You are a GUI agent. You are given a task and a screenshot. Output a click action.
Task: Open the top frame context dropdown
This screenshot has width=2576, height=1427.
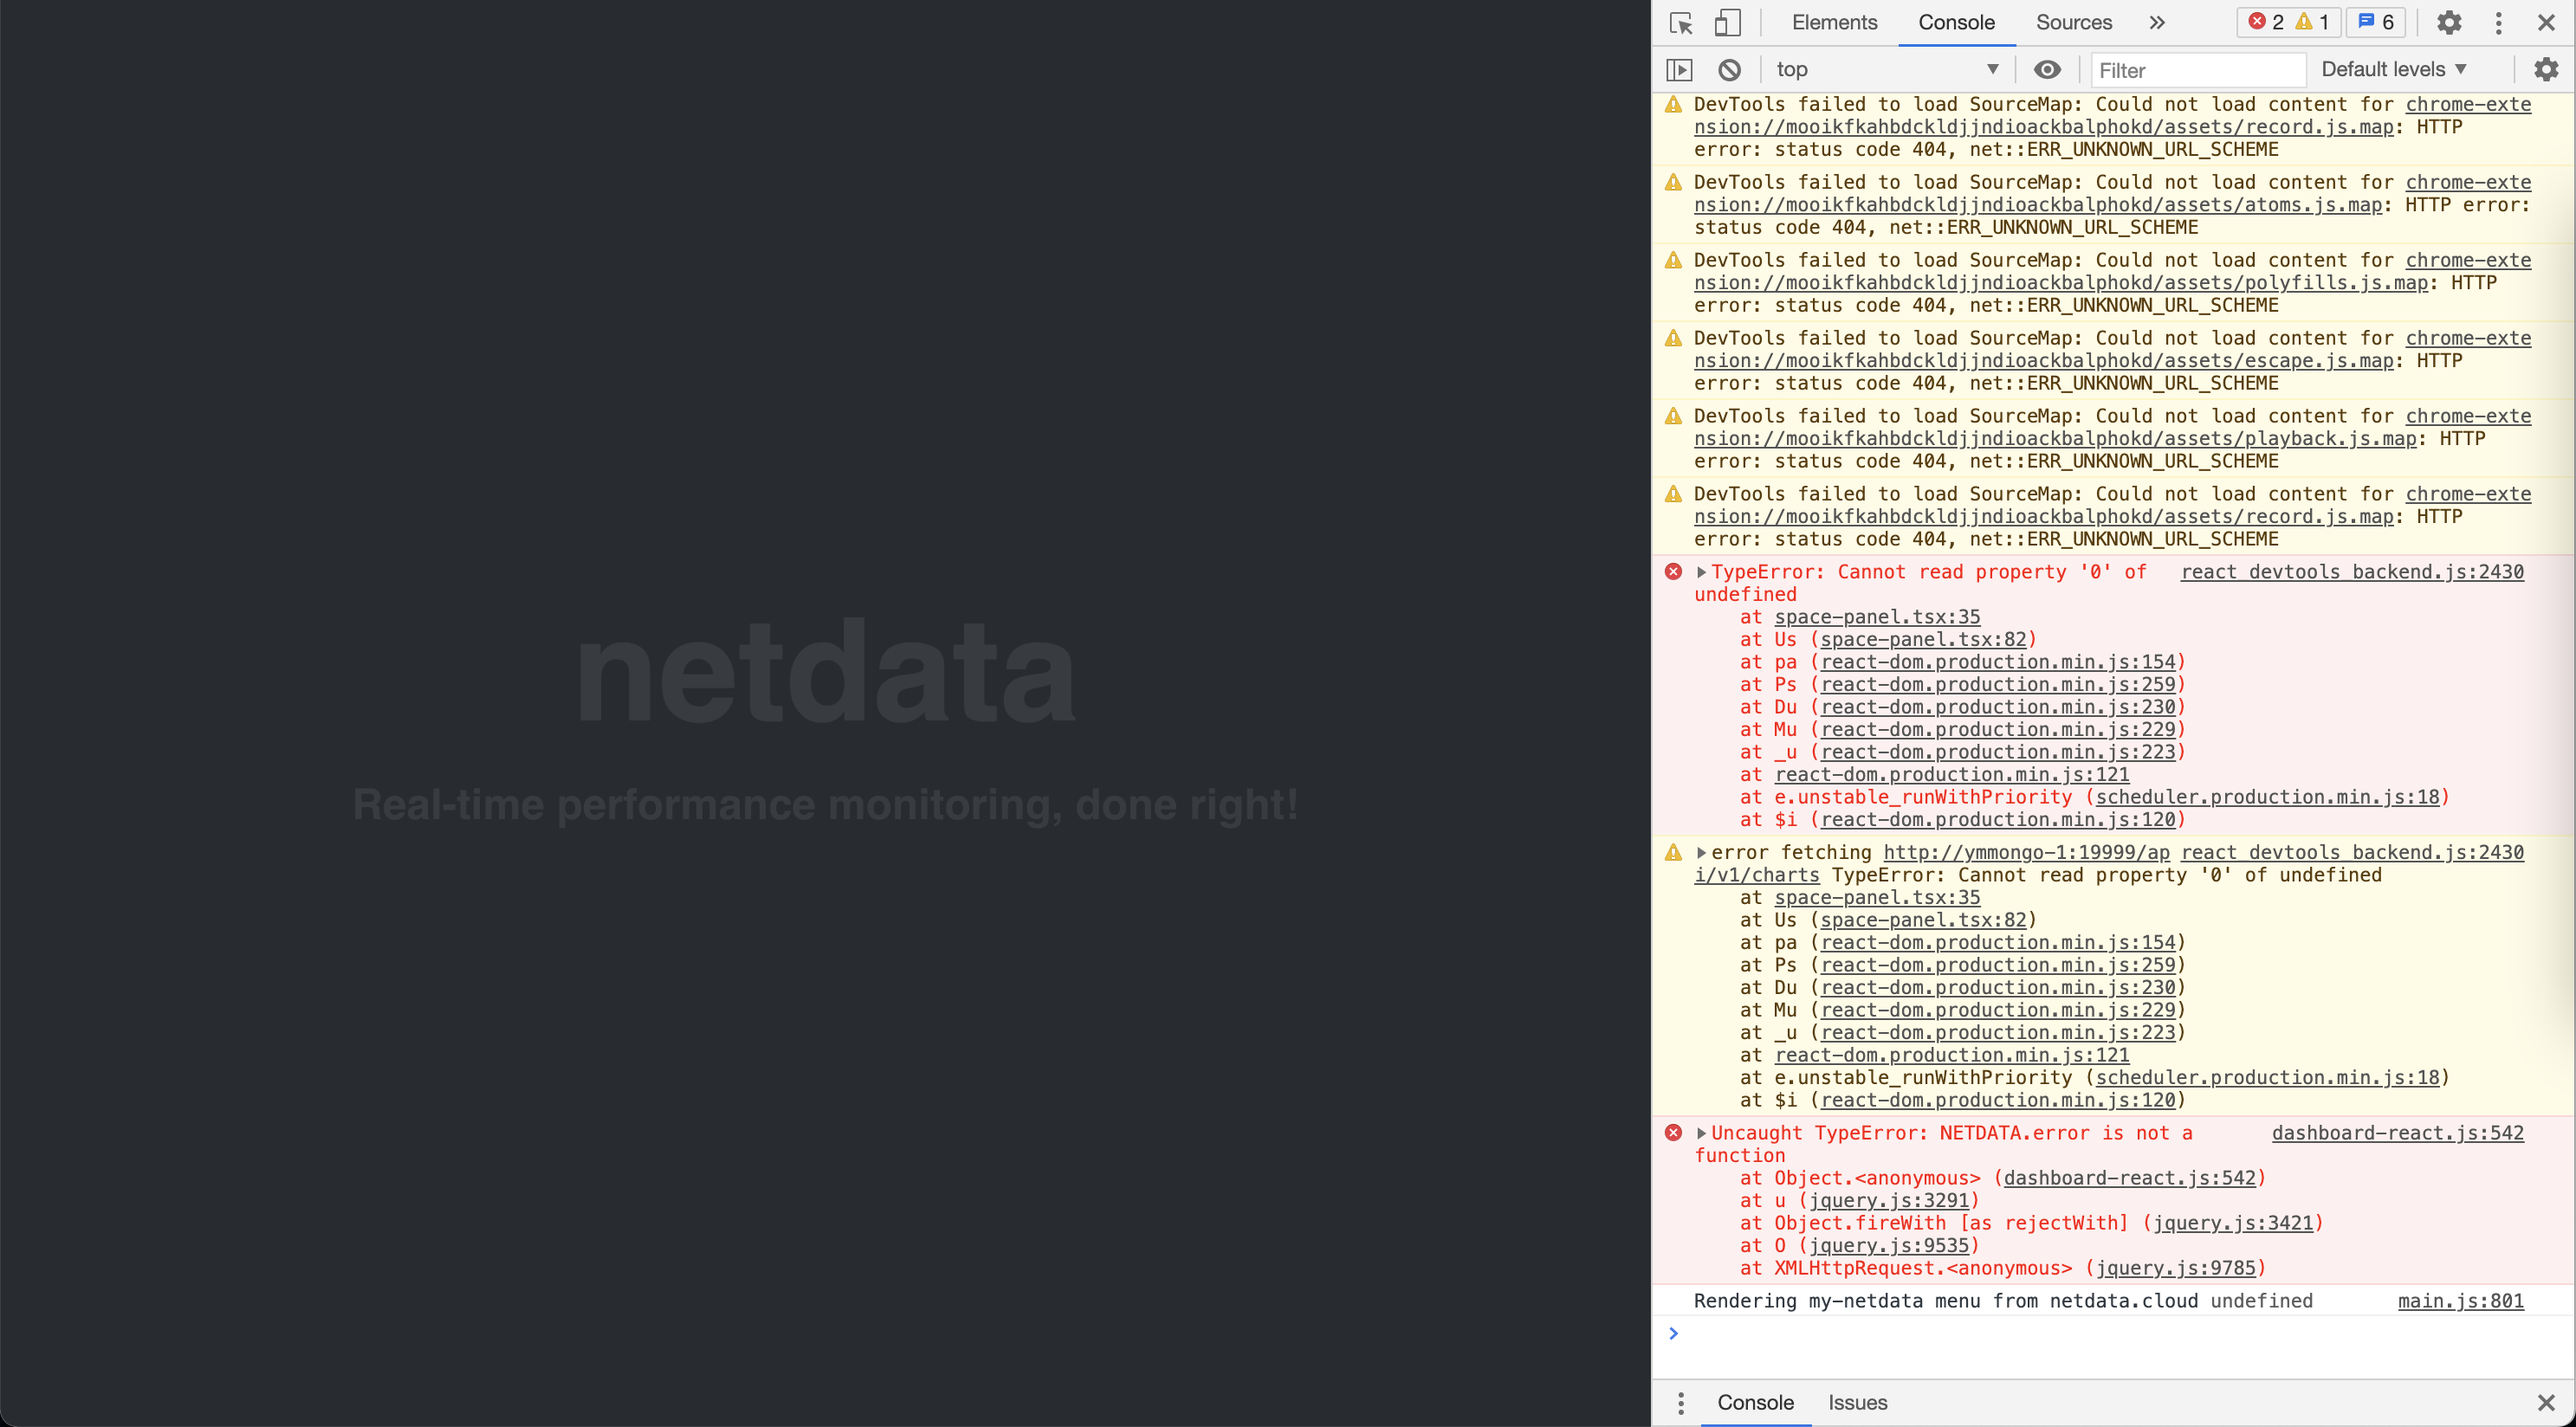1887,69
